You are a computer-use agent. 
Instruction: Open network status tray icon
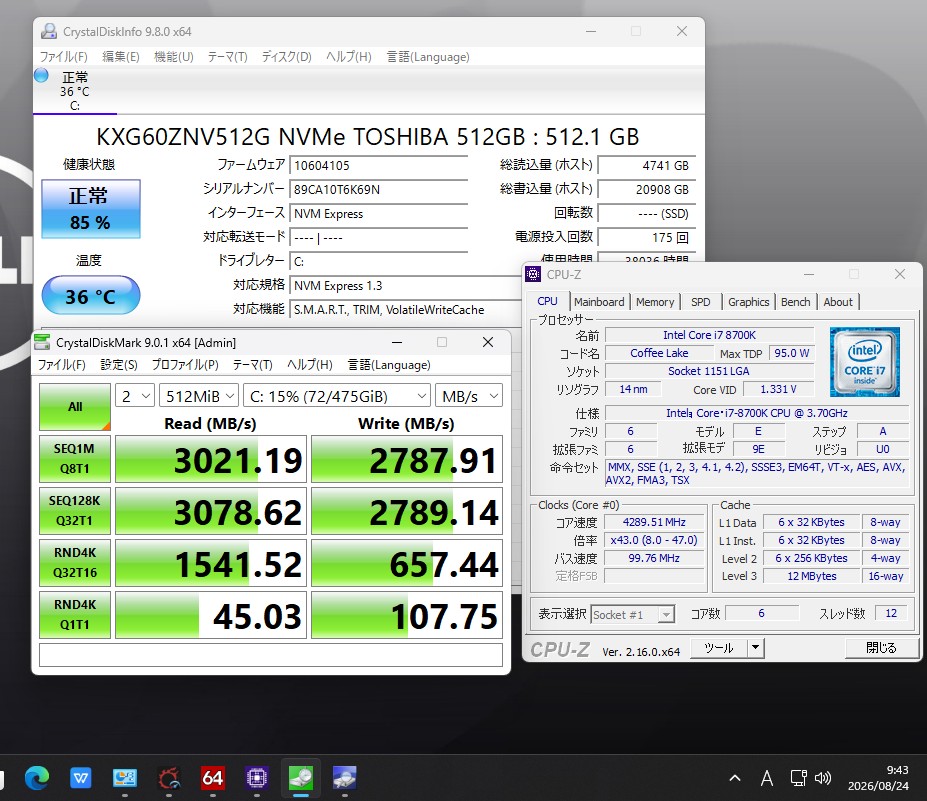[799, 778]
